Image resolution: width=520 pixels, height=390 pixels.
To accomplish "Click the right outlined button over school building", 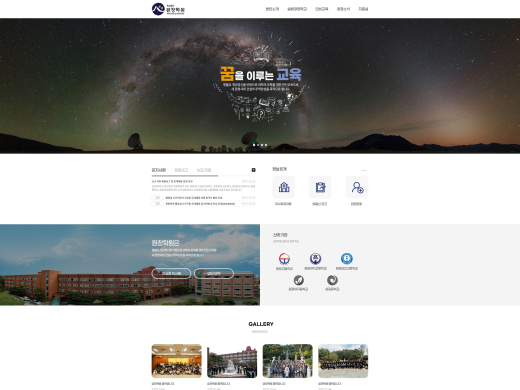I will click(x=214, y=273).
